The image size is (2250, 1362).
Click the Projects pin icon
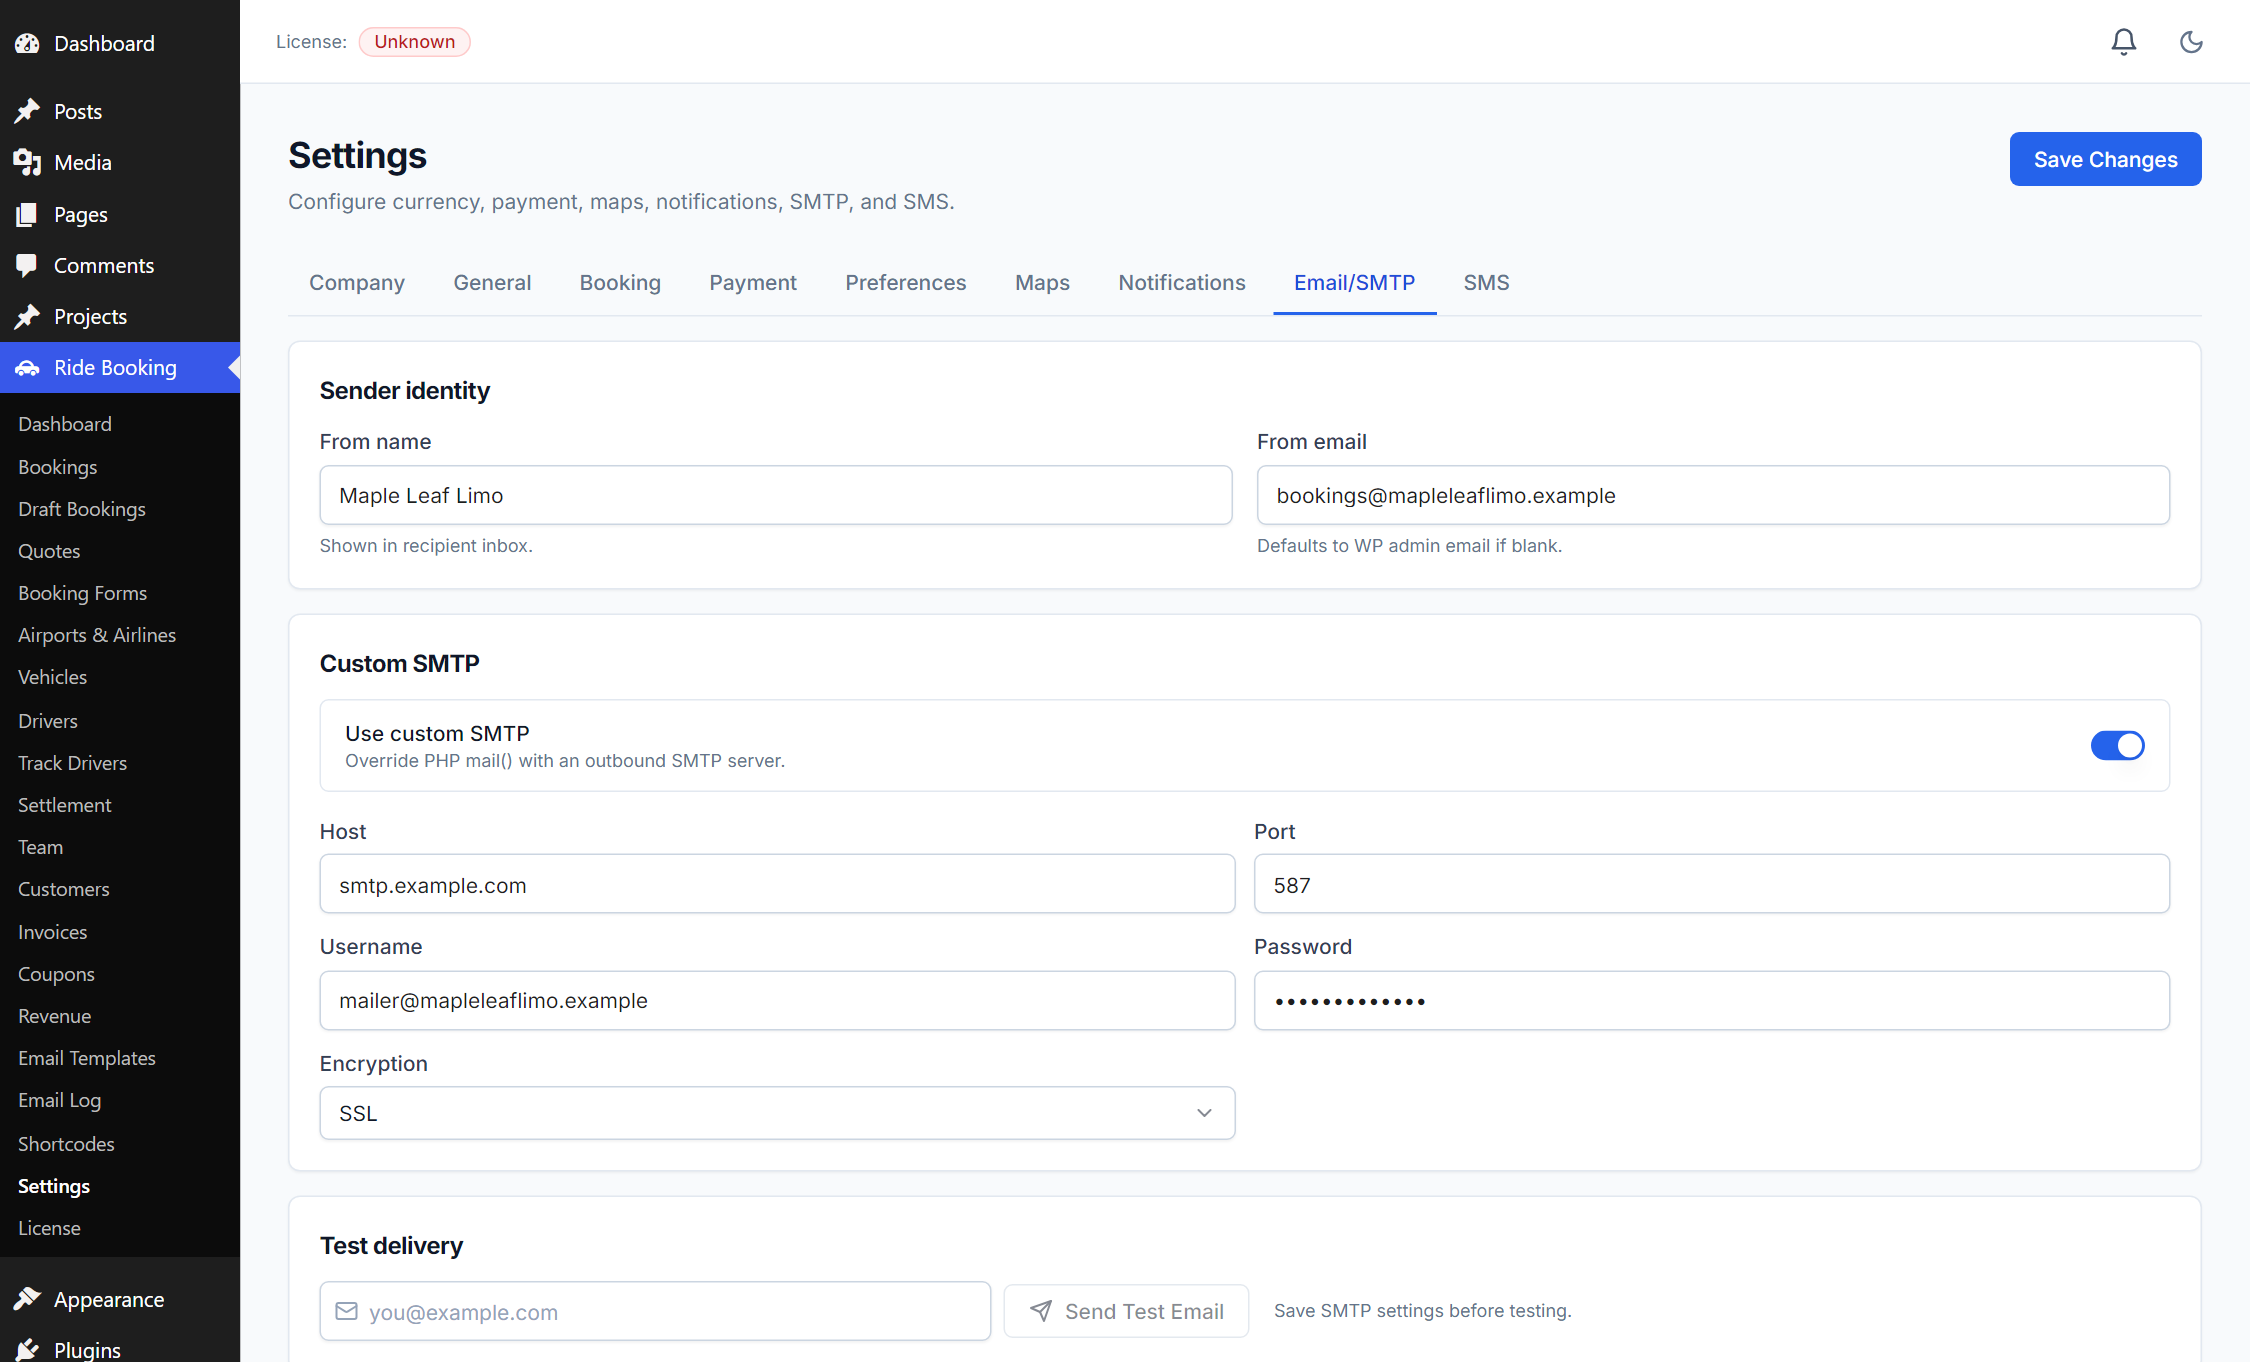click(x=27, y=316)
